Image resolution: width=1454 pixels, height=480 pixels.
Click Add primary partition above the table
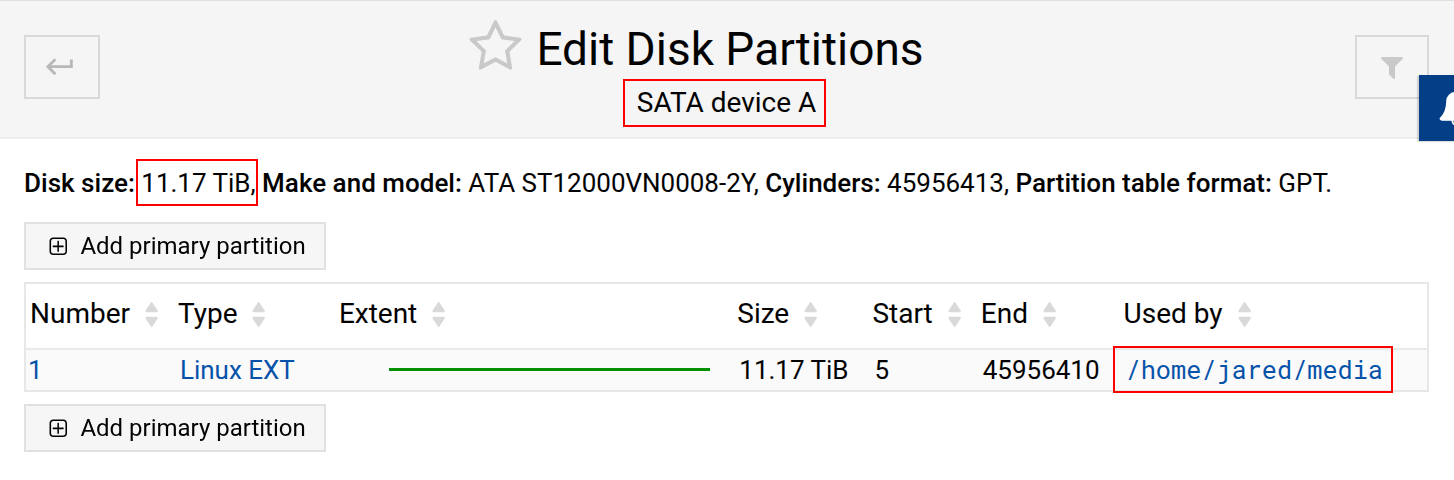tap(175, 246)
